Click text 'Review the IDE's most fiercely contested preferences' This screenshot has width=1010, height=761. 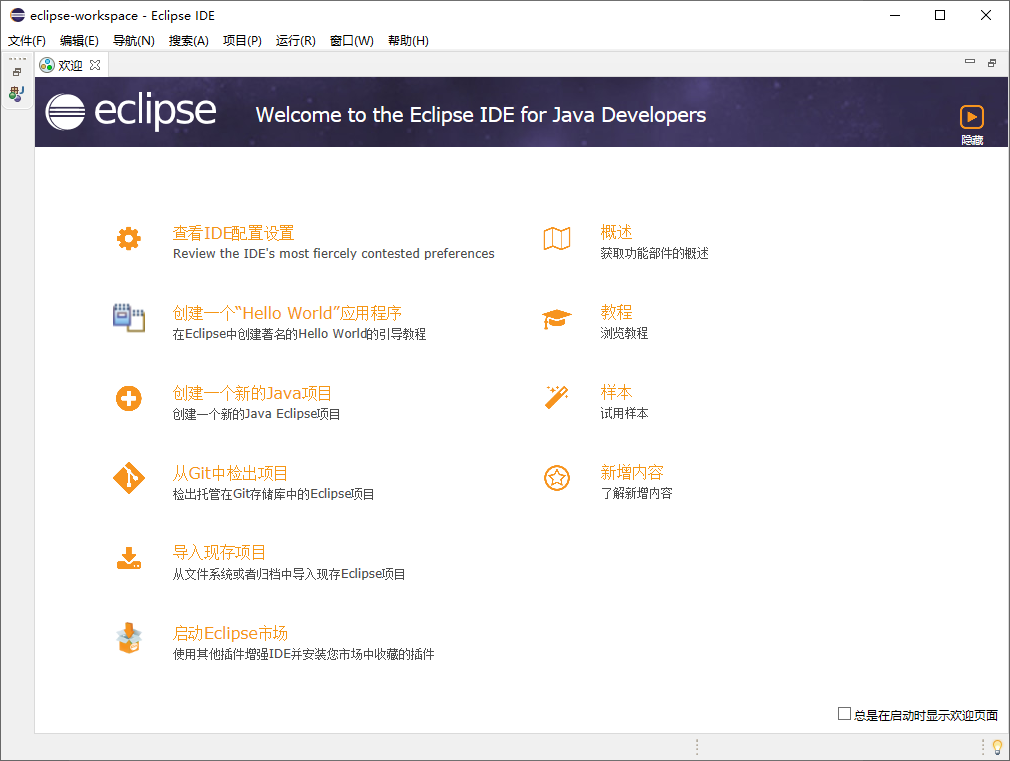(334, 253)
